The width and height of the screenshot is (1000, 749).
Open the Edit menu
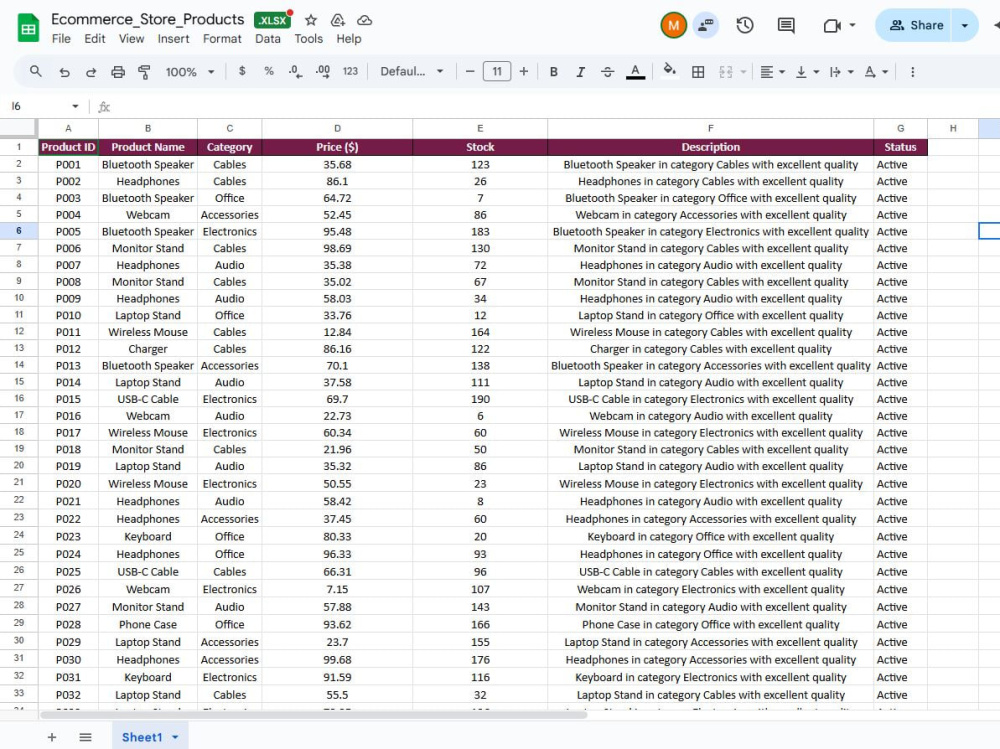click(x=94, y=38)
